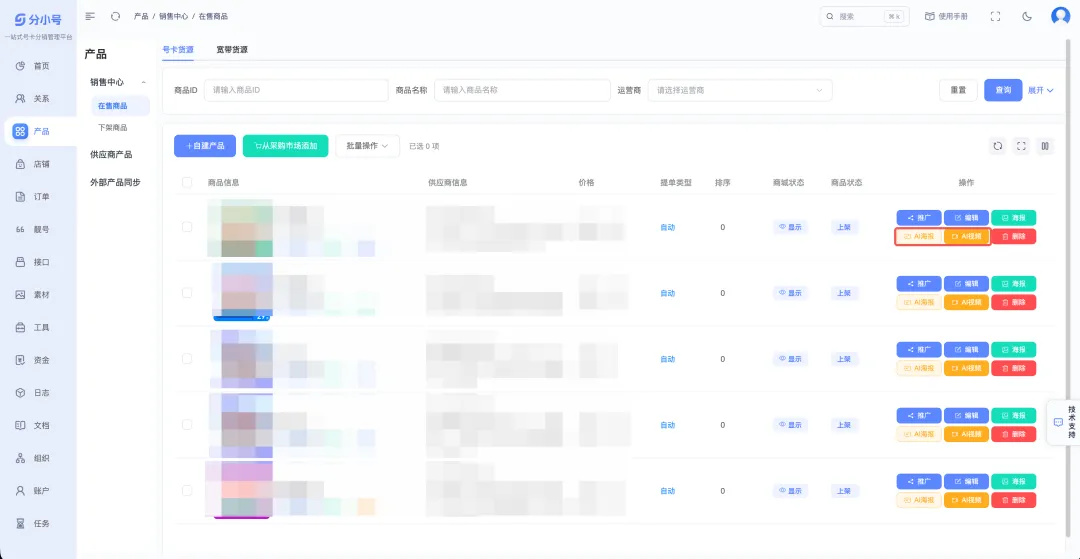The image size is (1080, 559).
Task: Tick the checkbox of the second product row
Action: [x=187, y=293]
